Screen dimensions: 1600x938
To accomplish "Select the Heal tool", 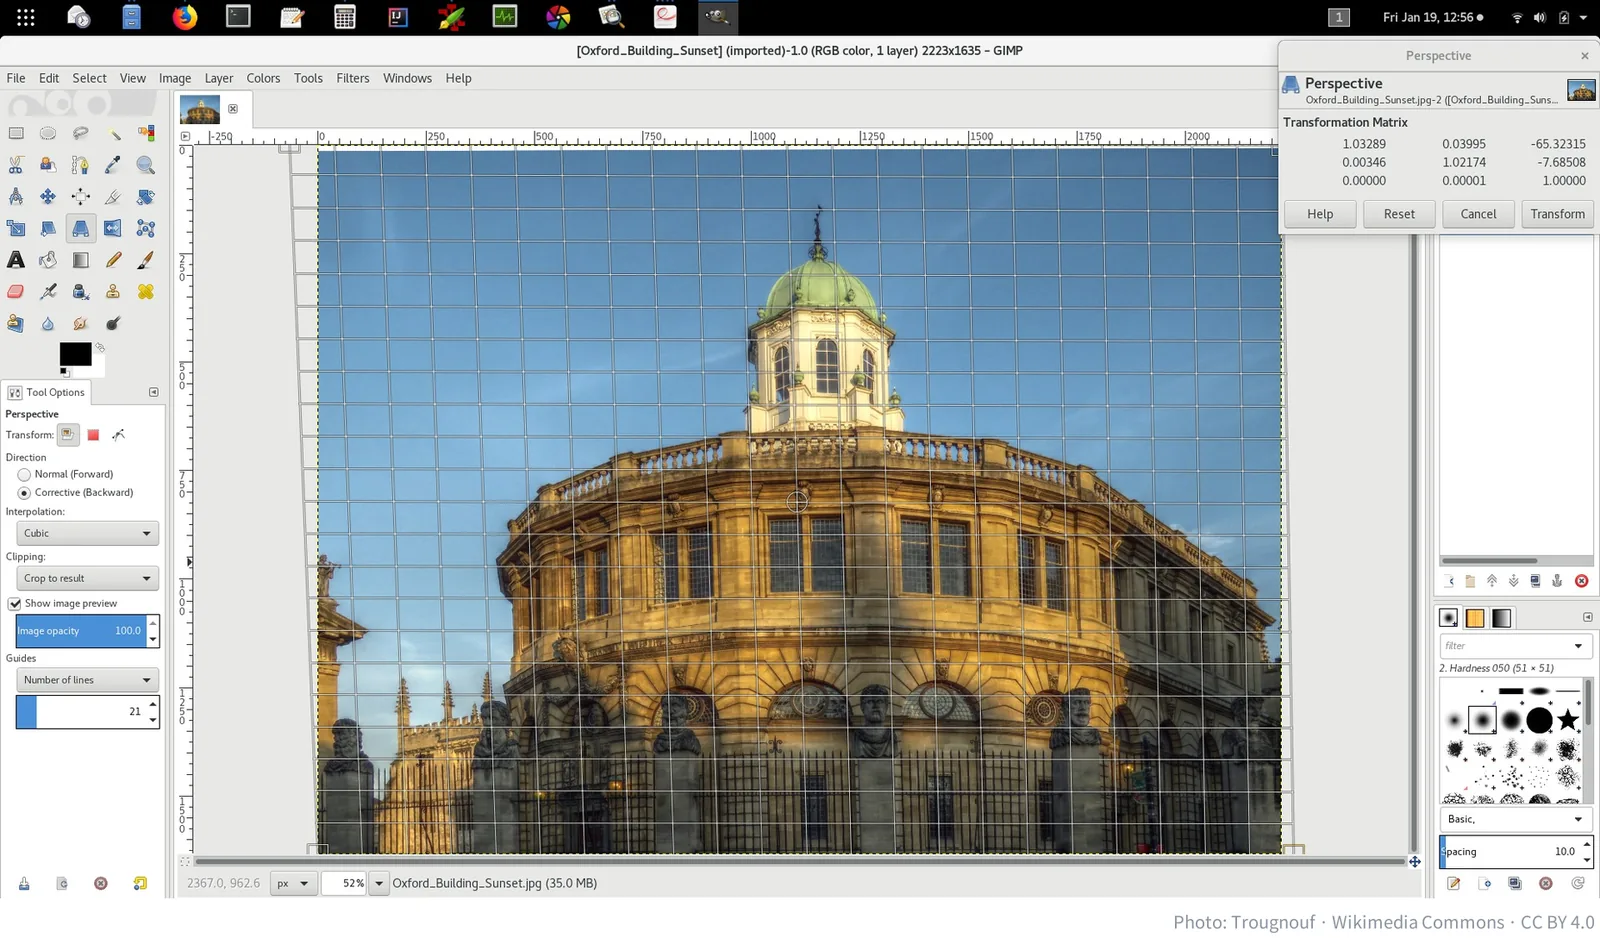I will tap(146, 292).
